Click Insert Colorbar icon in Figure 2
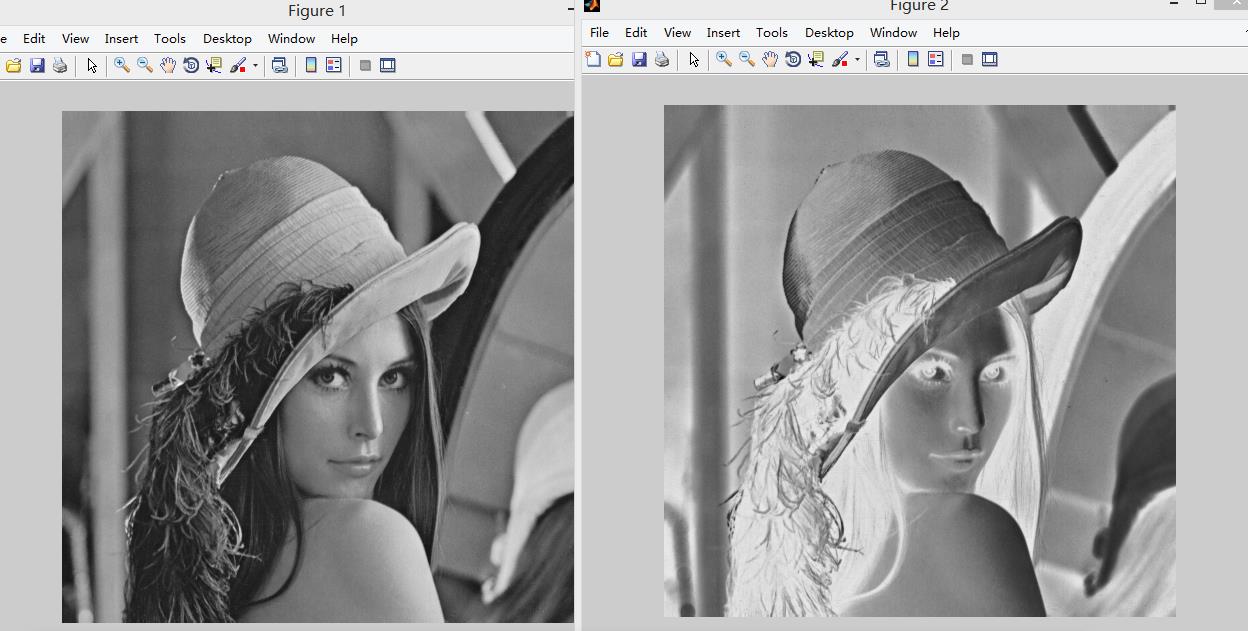The image size is (1248, 631). tap(913, 60)
